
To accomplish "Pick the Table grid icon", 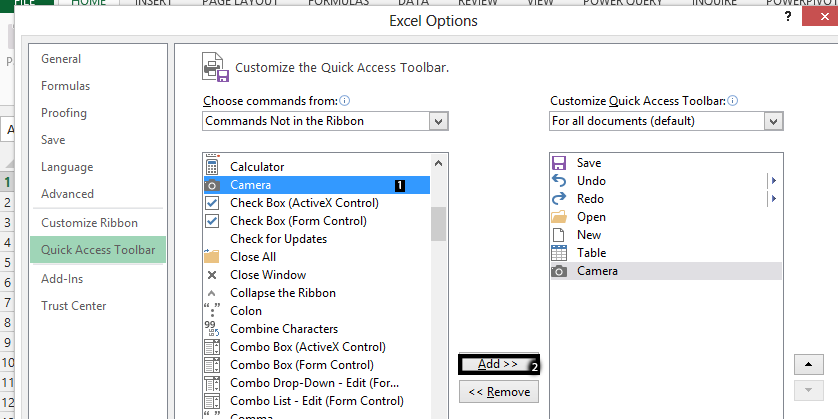I will pos(558,253).
